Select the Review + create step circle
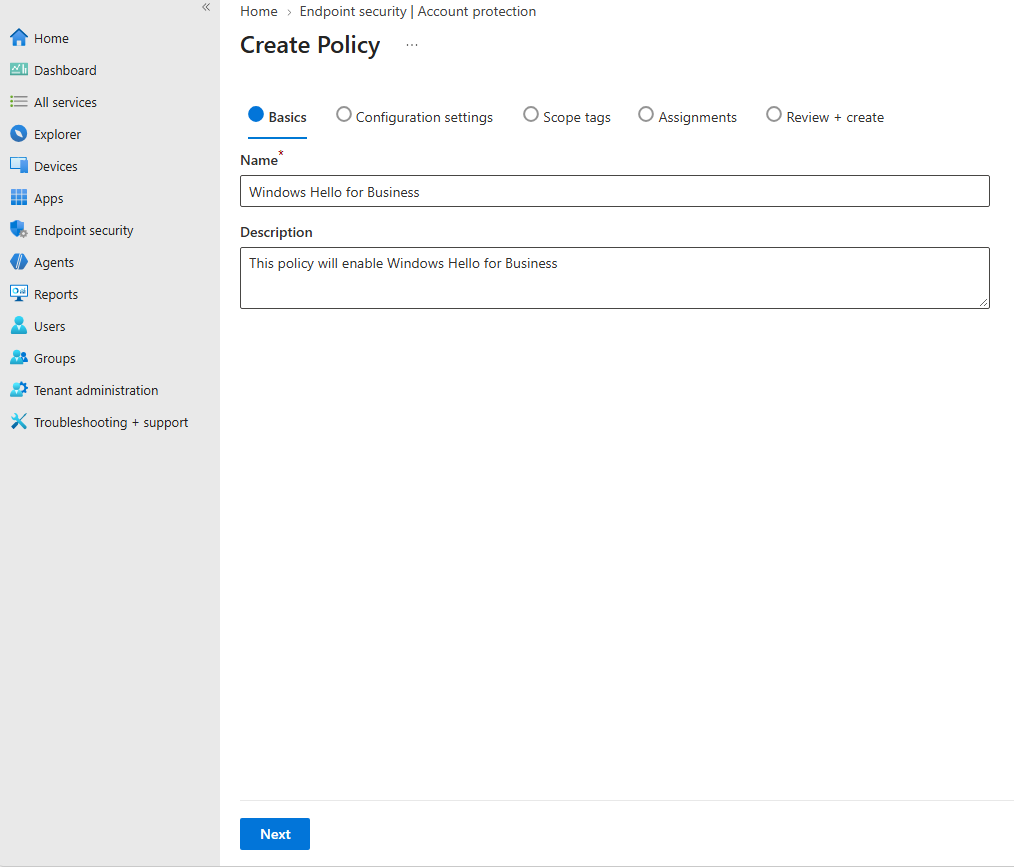This screenshot has height=867, width=1014. [774, 114]
